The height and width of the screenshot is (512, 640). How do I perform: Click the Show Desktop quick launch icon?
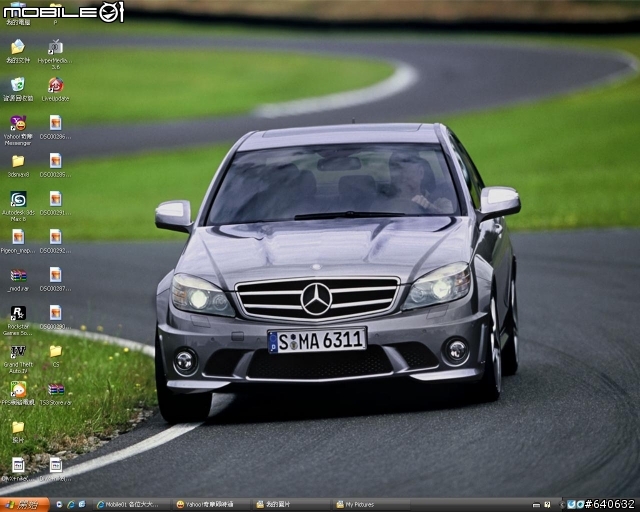point(82,505)
